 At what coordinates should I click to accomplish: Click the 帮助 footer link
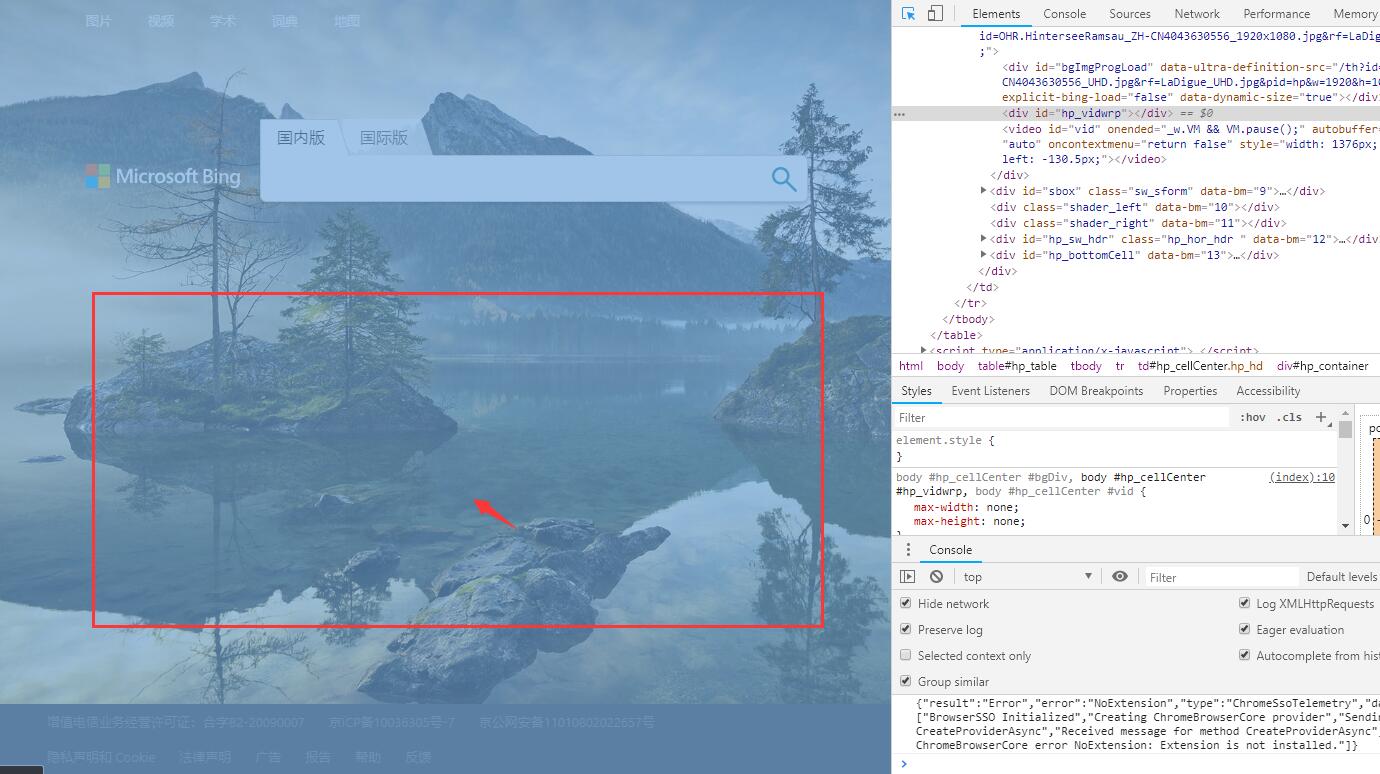tap(368, 757)
